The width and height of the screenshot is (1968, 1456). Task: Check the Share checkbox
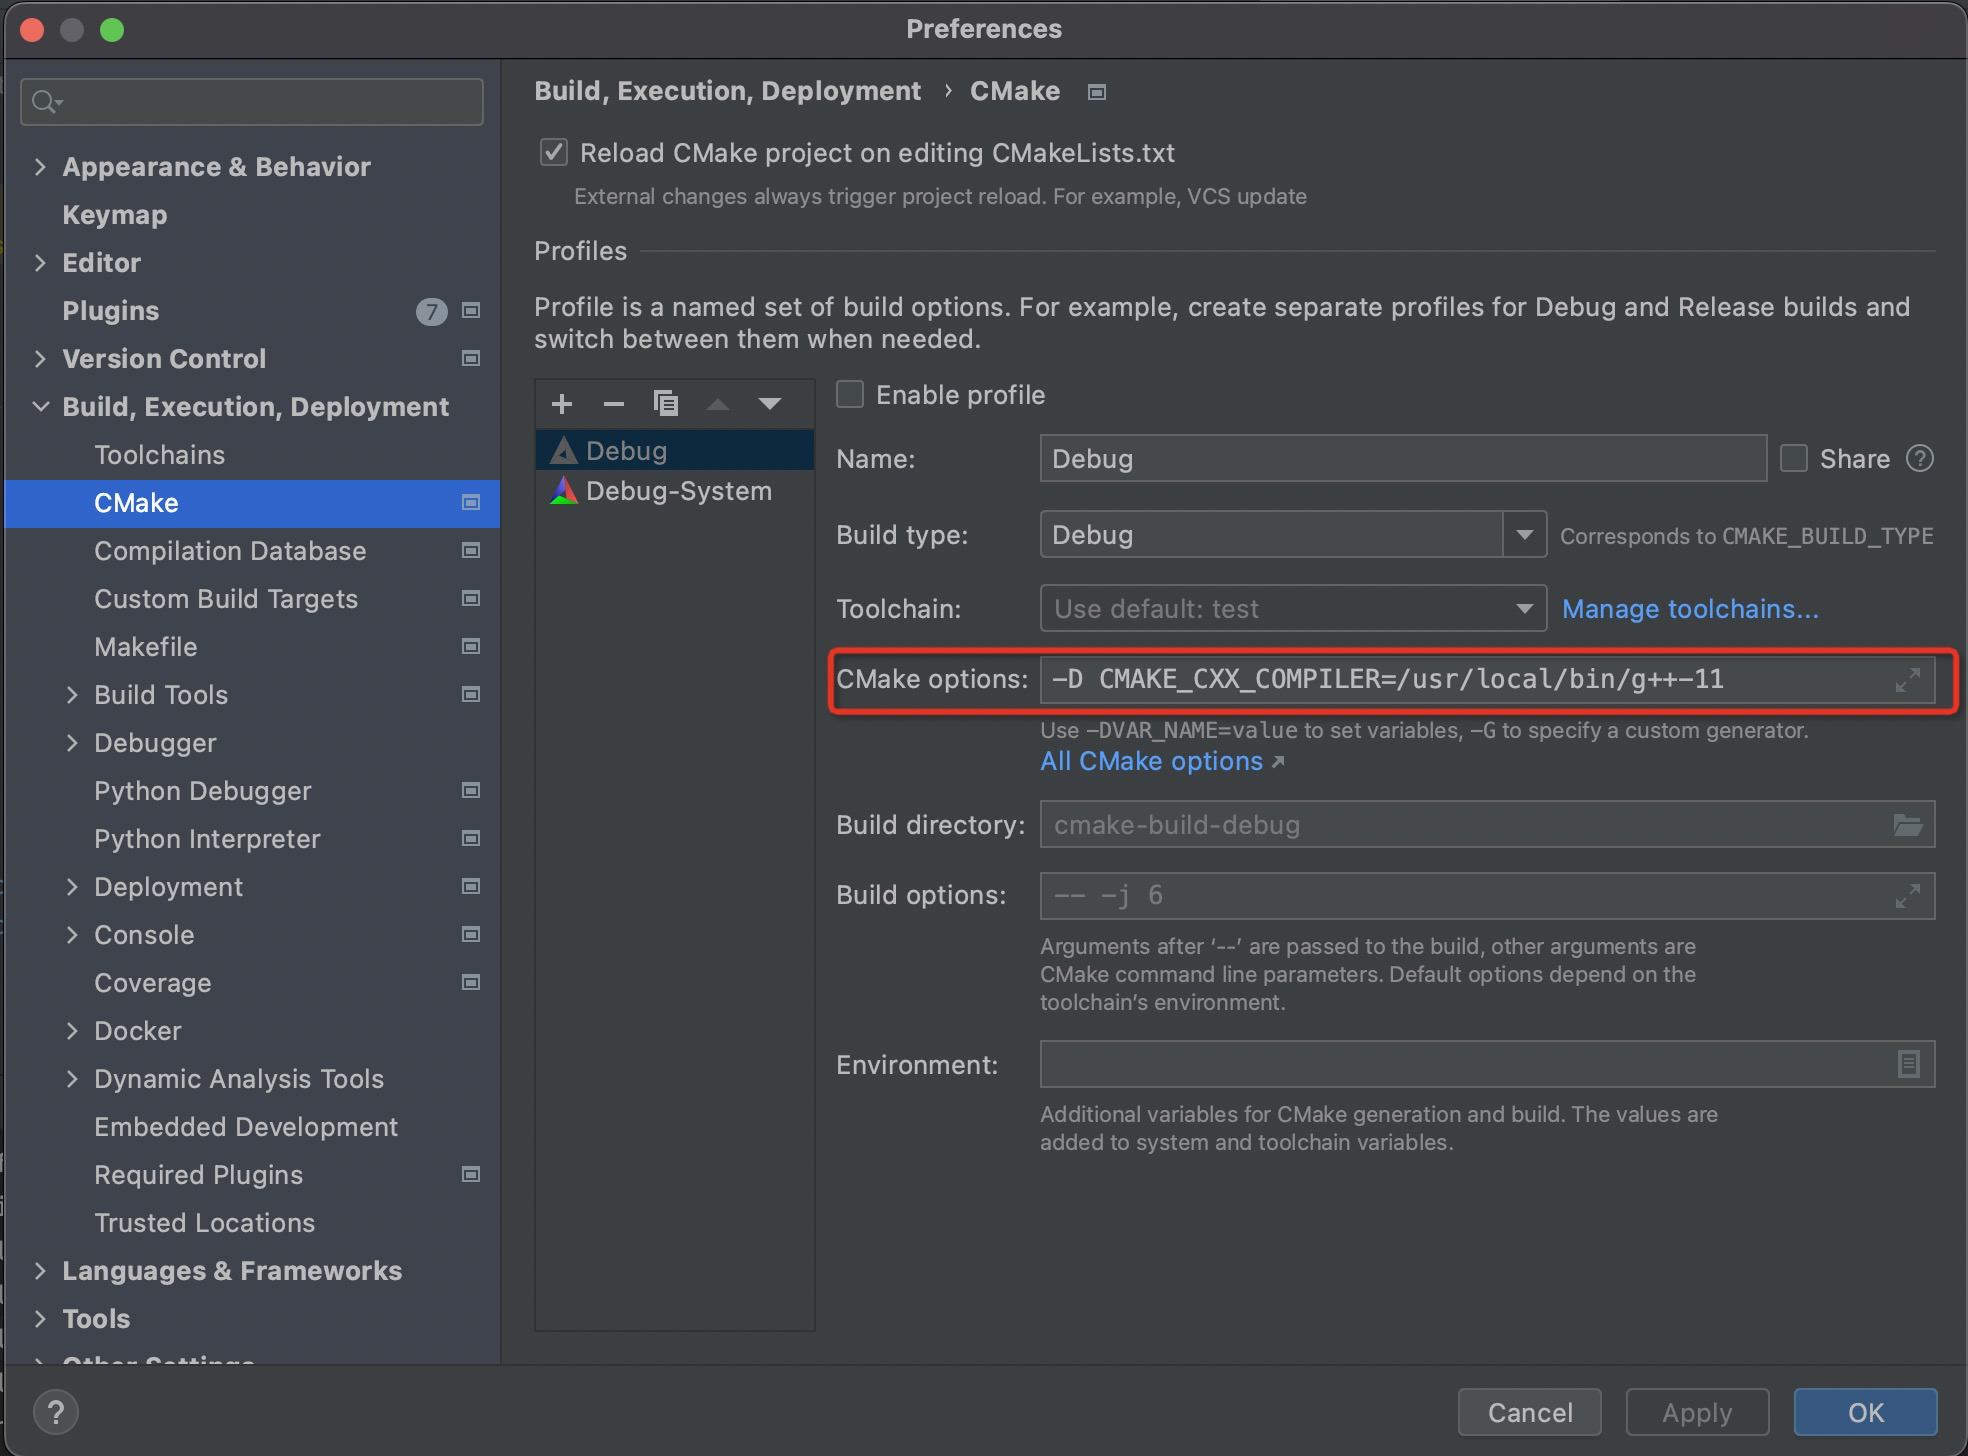tap(1794, 459)
